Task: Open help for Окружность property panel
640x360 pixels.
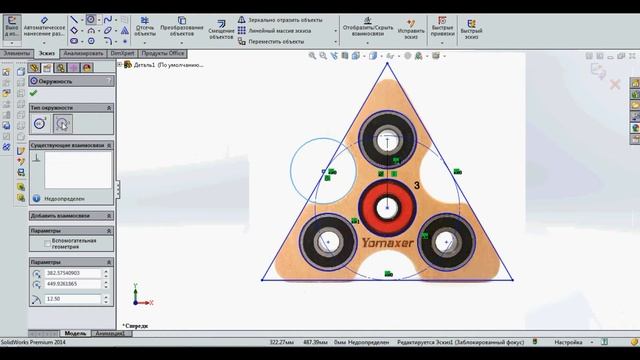Action: point(109,81)
